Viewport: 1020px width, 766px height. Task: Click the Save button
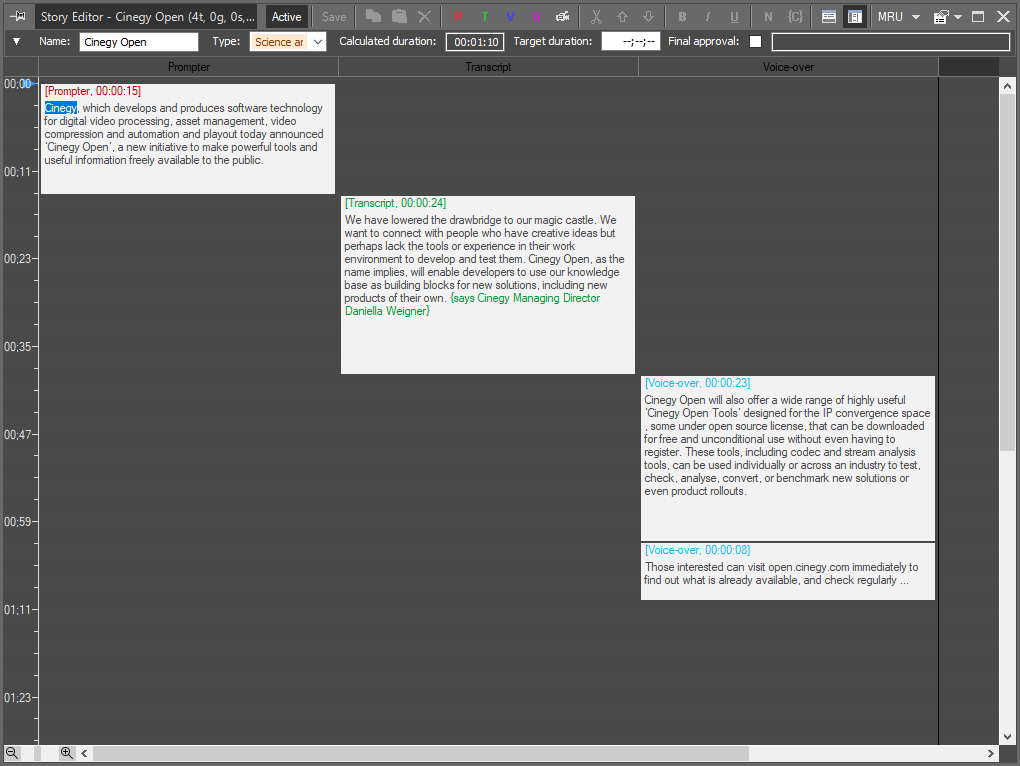tap(334, 17)
